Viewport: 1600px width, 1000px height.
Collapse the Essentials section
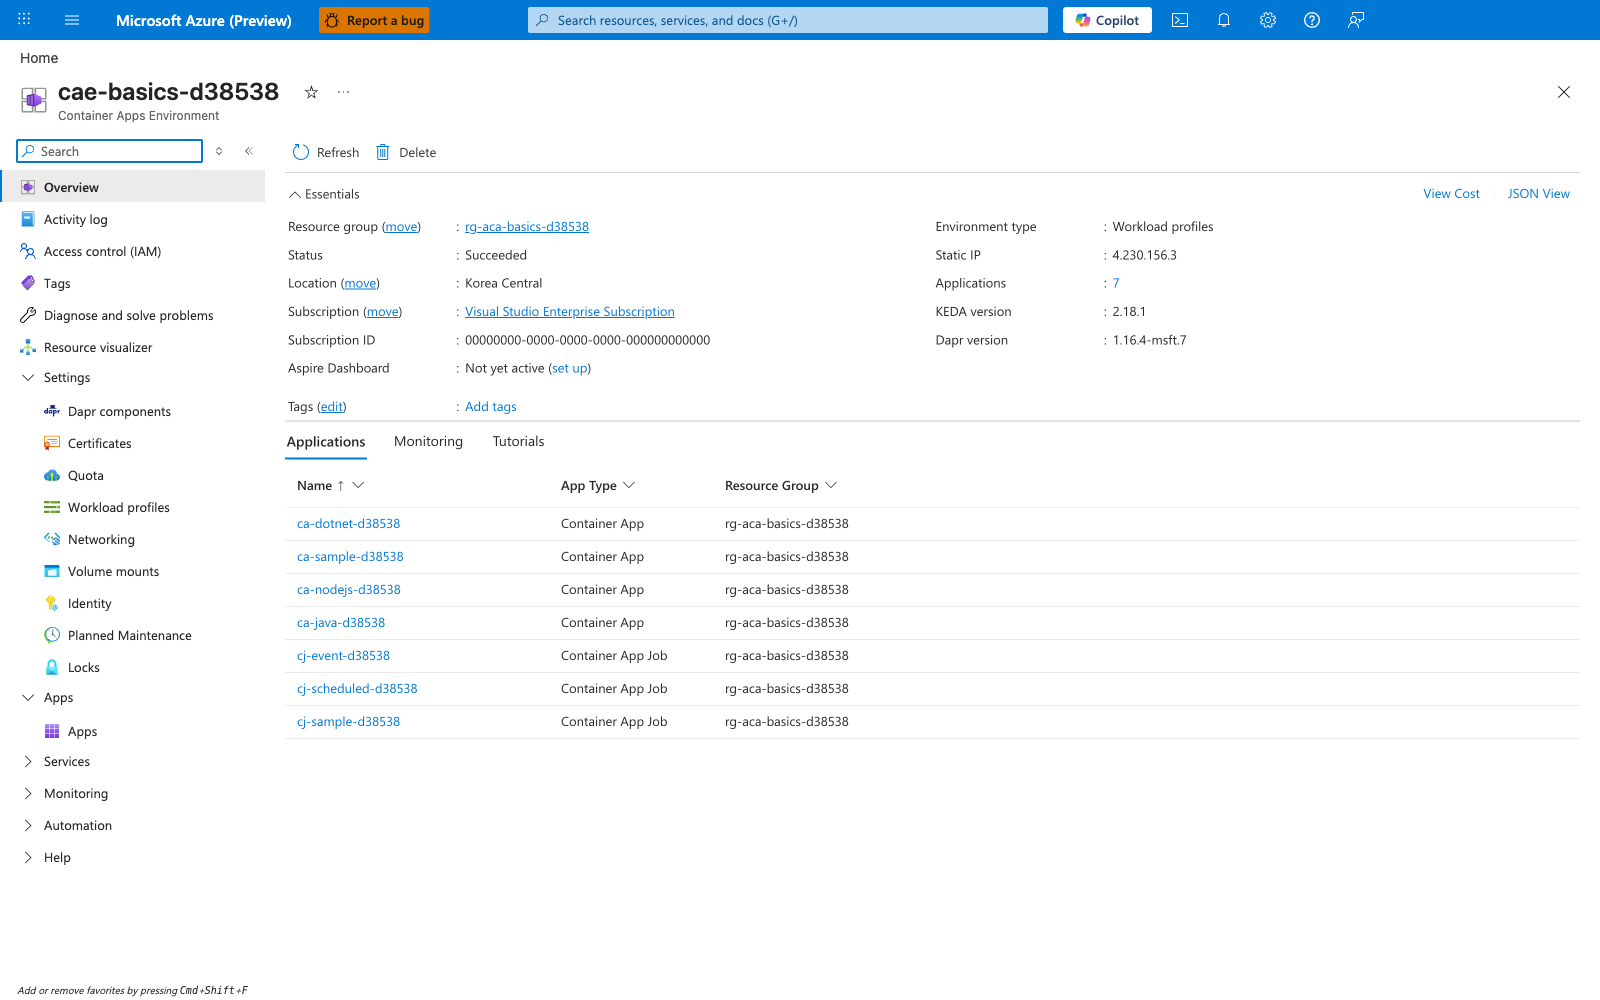click(x=324, y=194)
